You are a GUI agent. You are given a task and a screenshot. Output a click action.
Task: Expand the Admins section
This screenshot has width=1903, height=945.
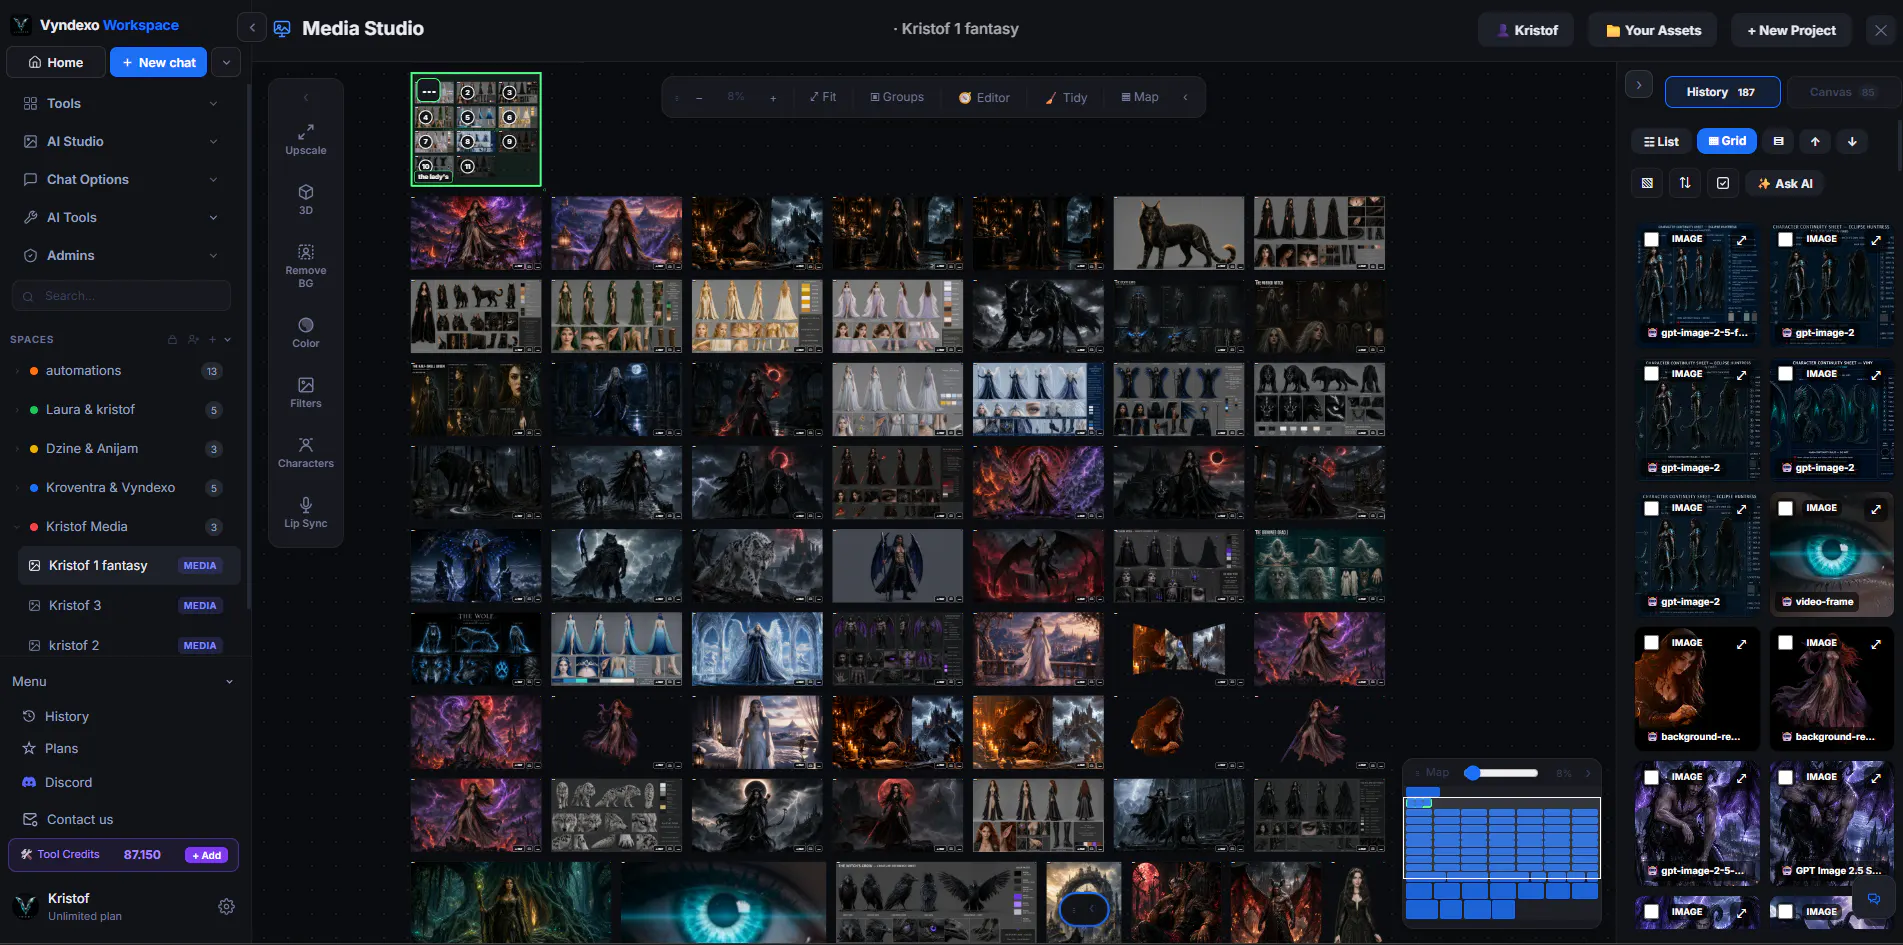click(120, 255)
